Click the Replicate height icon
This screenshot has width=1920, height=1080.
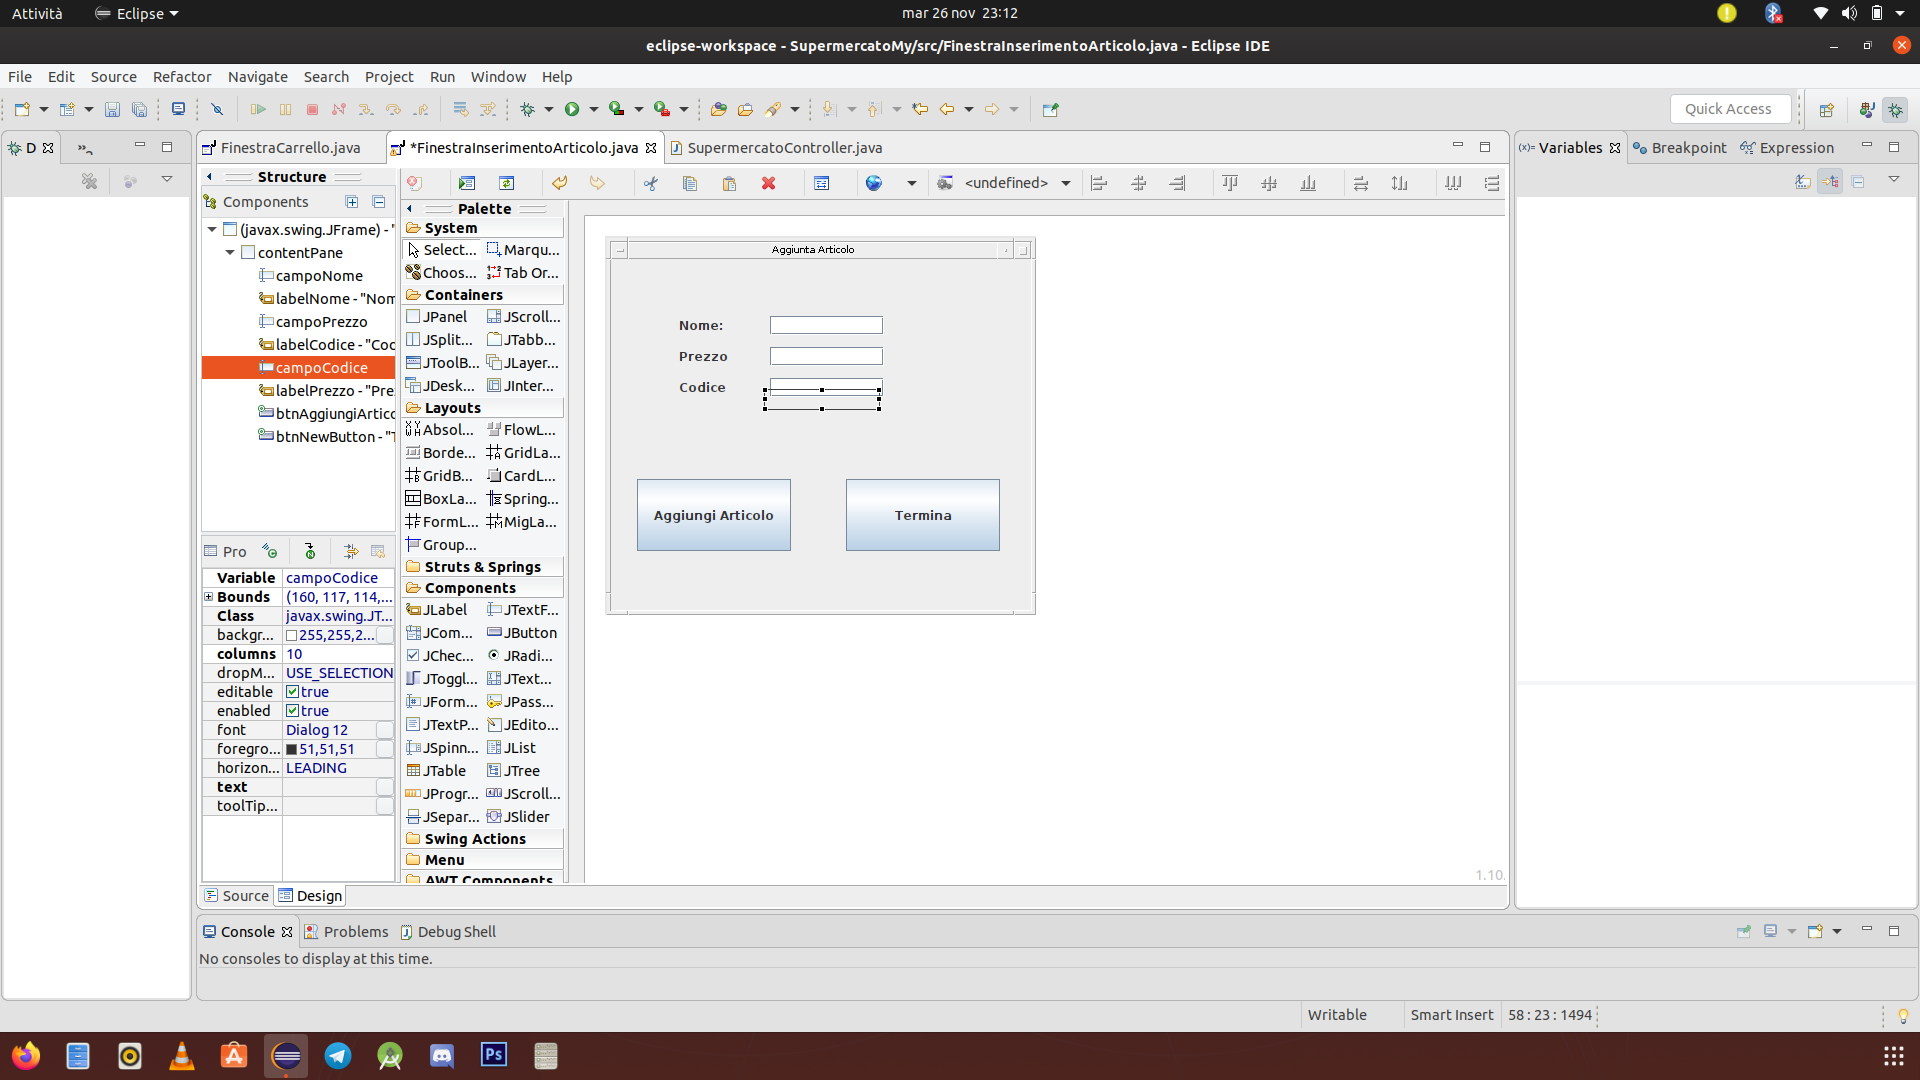(1400, 183)
